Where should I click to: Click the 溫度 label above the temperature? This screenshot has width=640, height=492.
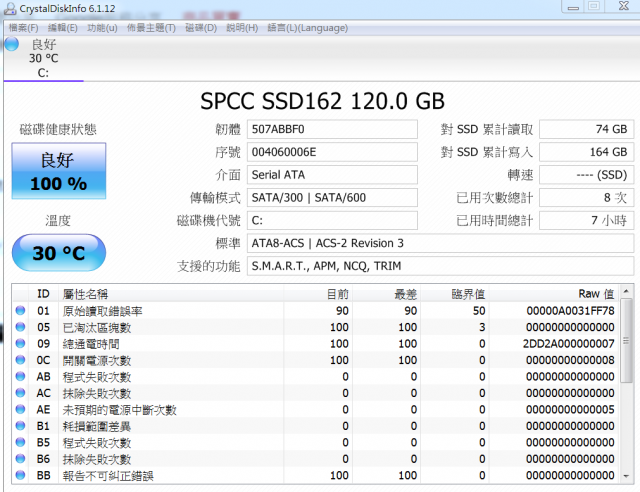[58, 221]
